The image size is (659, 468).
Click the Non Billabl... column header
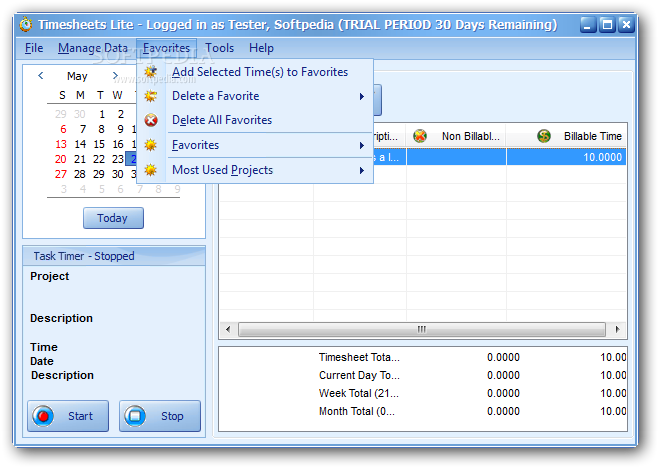(x=456, y=136)
